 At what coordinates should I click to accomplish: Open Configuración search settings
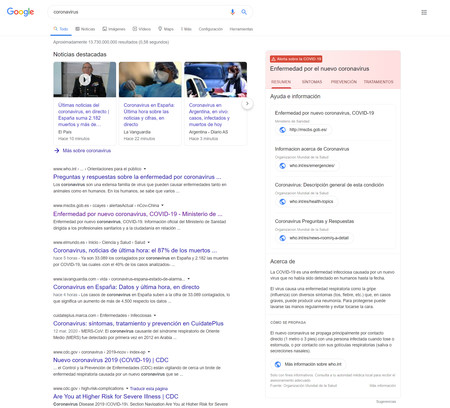(x=211, y=29)
